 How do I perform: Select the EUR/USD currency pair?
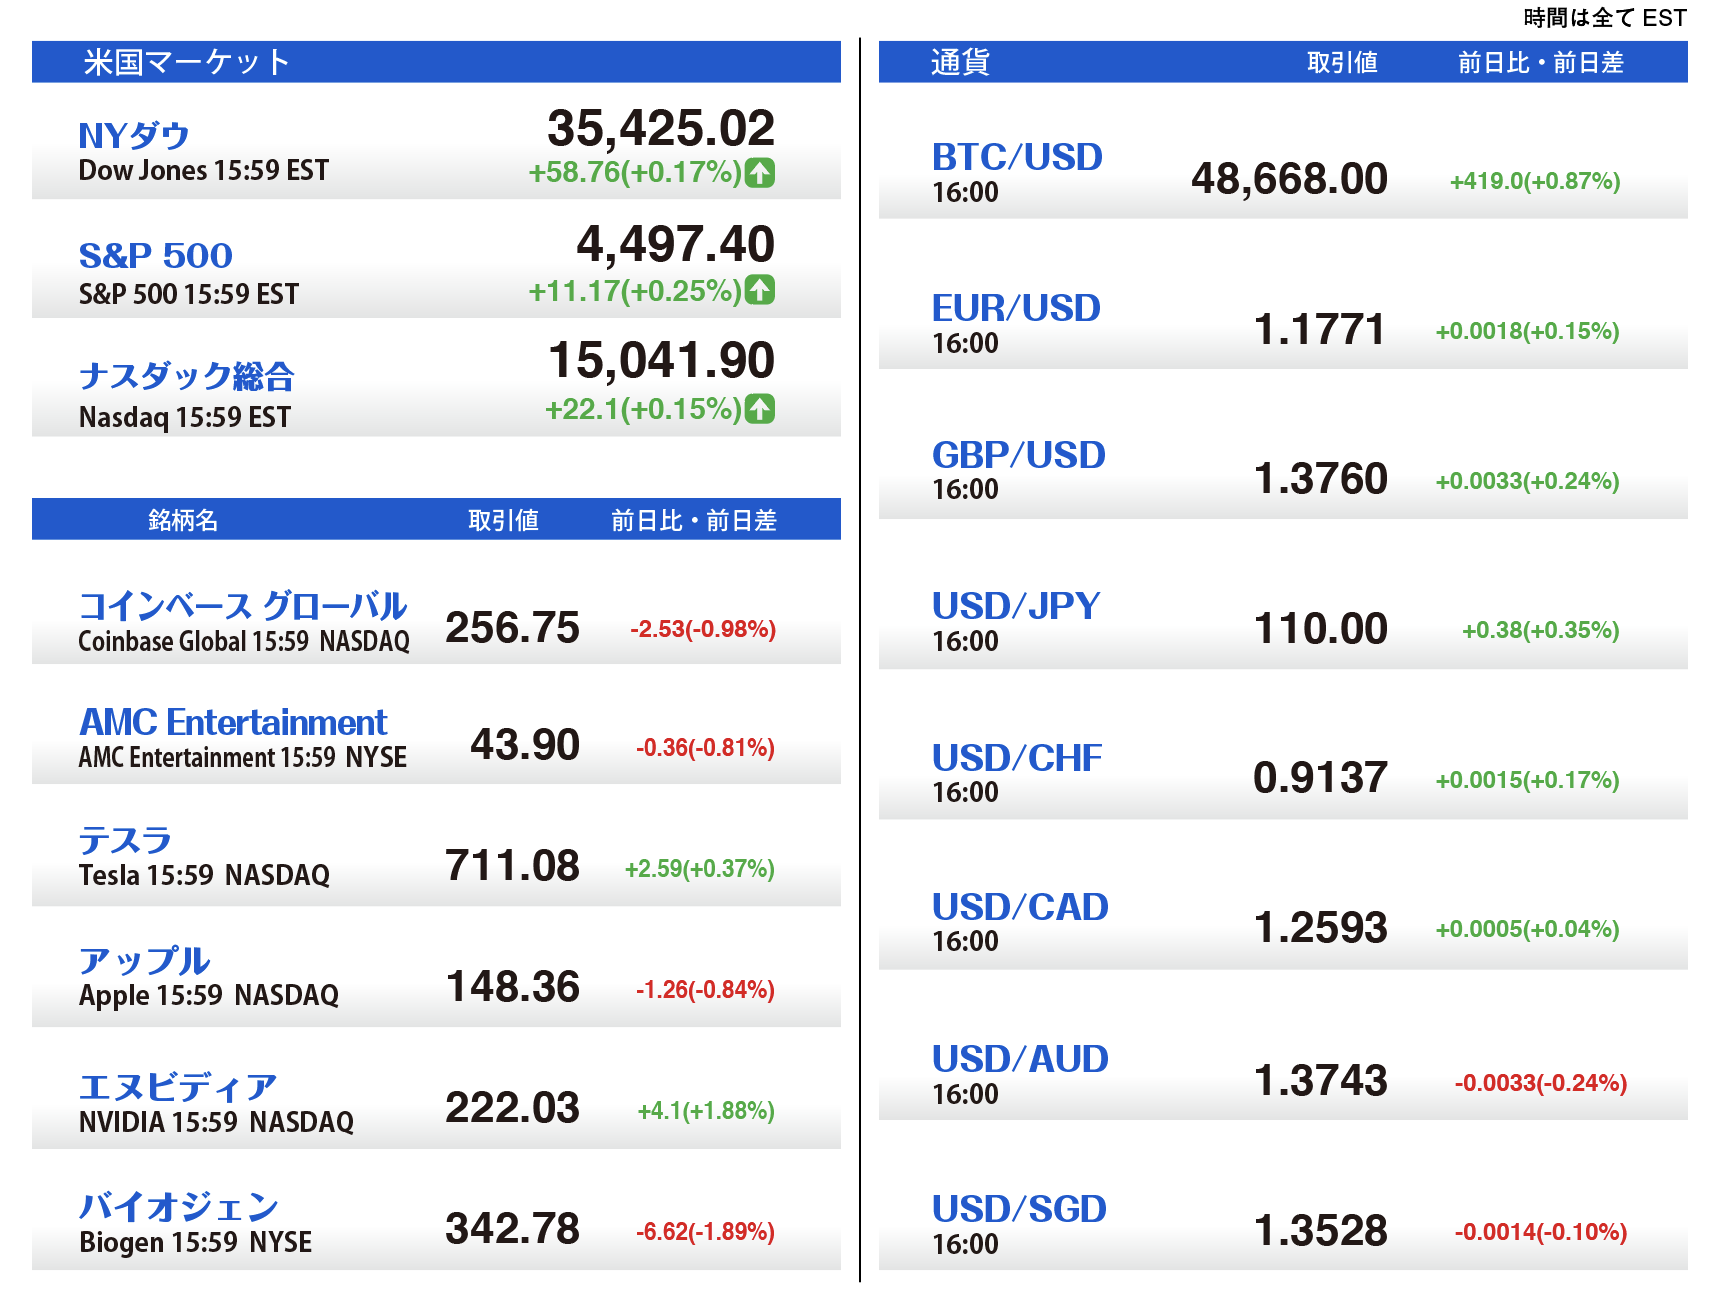pos(1016,308)
